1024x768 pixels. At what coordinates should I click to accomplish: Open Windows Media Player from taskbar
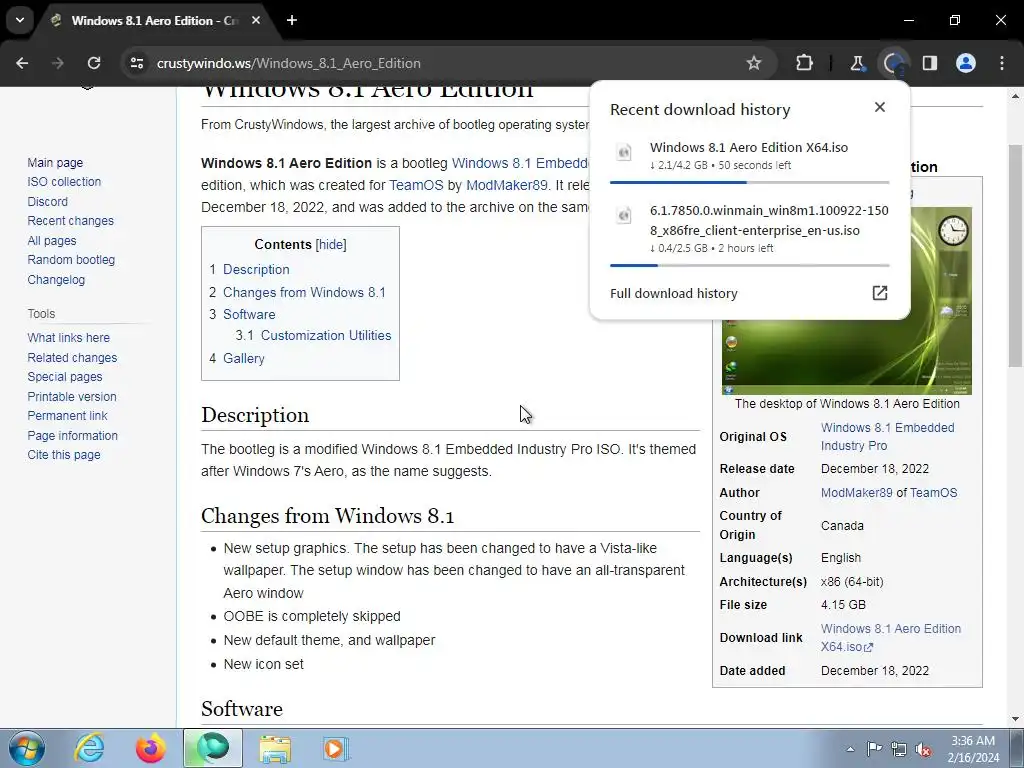336,748
